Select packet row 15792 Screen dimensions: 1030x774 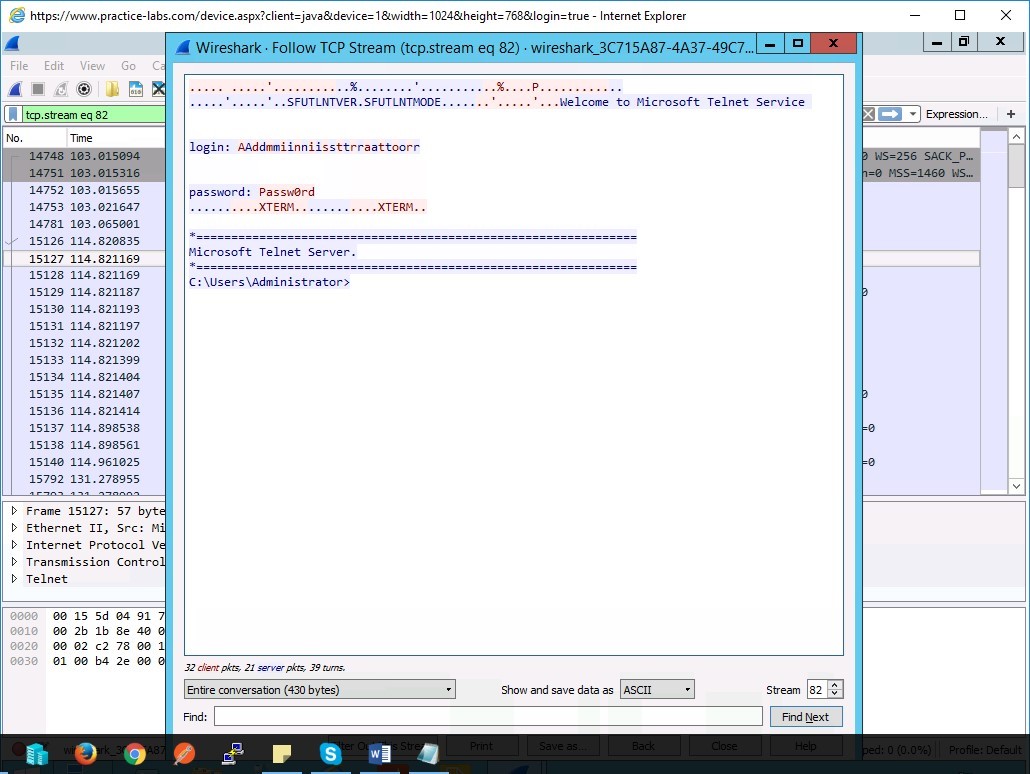tap(84, 479)
